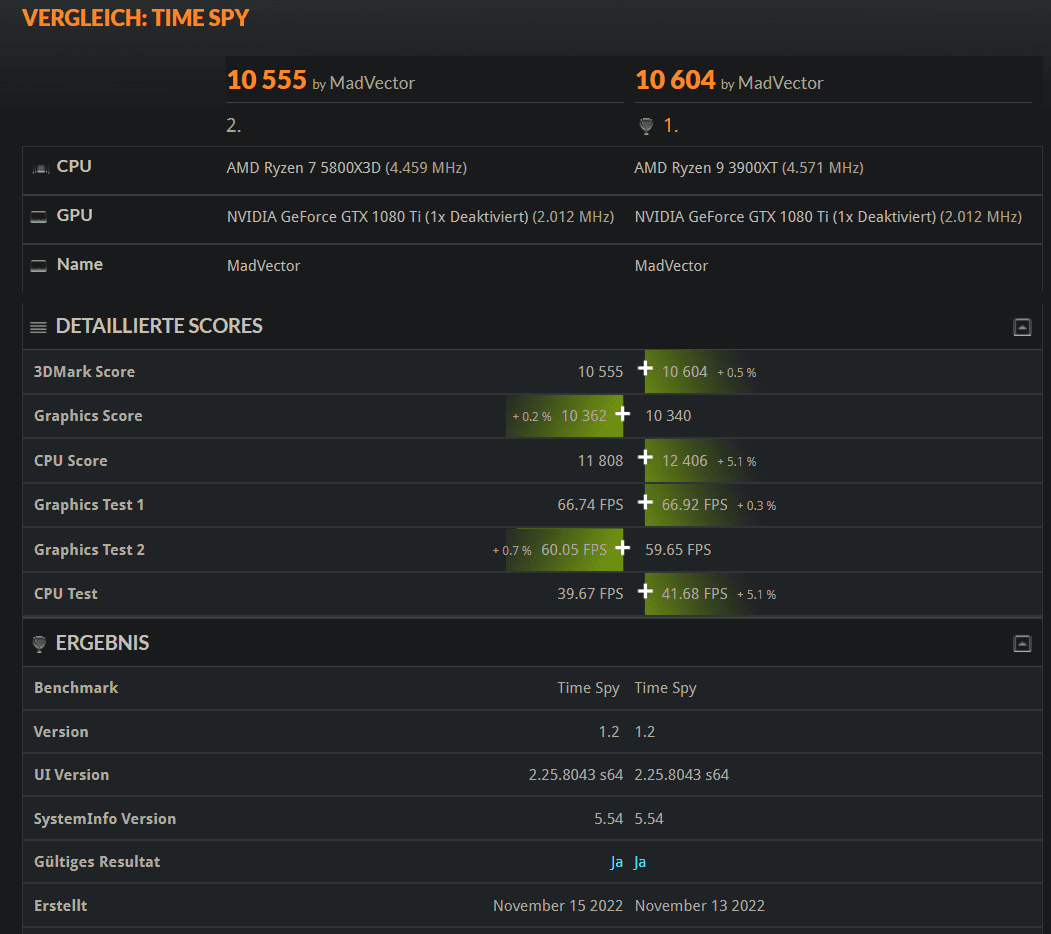The image size is (1051, 934).
Task: Click the 3DMark Score row label
Action: coord(84,371)
